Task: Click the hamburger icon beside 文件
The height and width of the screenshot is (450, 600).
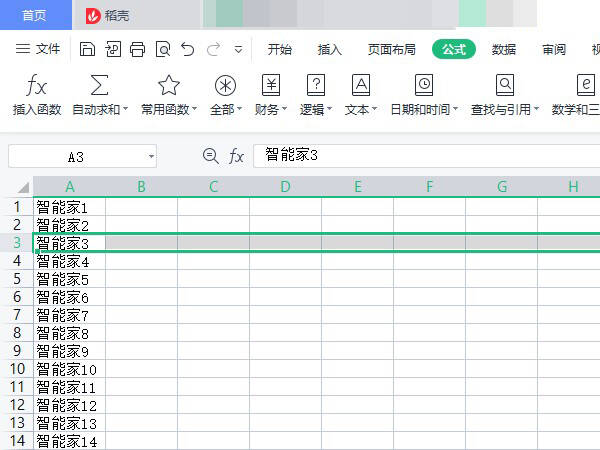Action: click(x=23, y=49)
